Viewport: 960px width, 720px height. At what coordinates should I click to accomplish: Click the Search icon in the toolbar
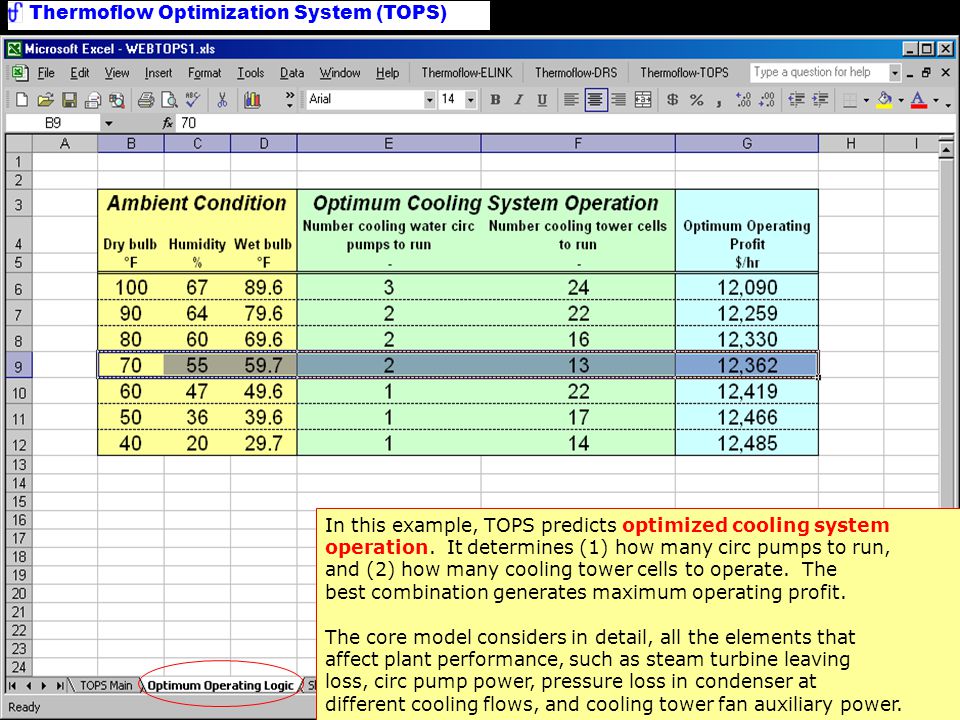coord(117,100)
